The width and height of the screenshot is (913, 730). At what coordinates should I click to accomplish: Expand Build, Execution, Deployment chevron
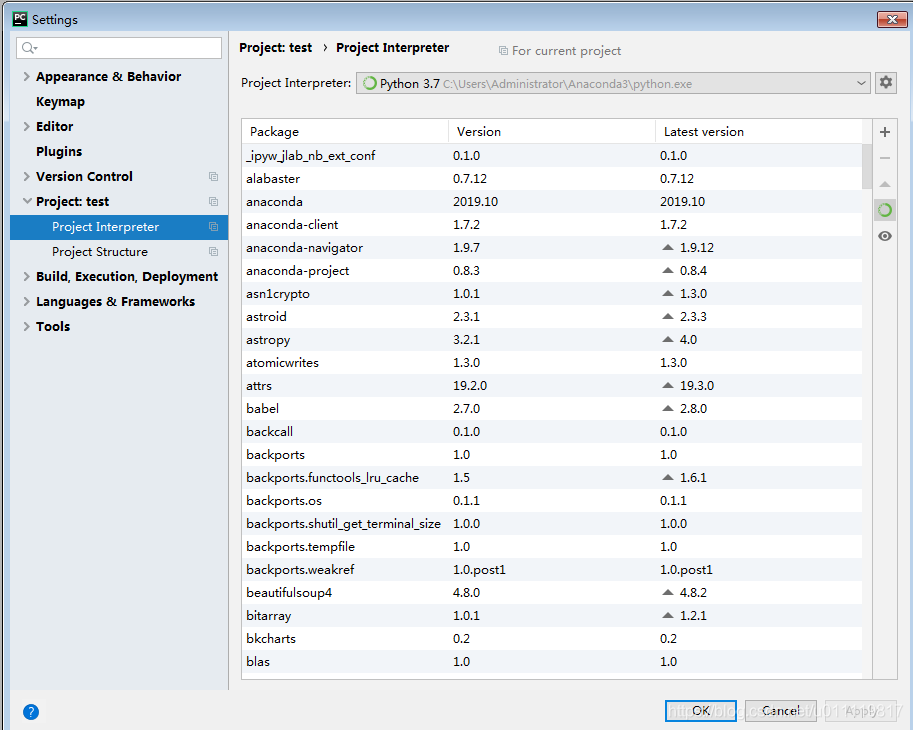pyautogui.click(x=26, y=277)
